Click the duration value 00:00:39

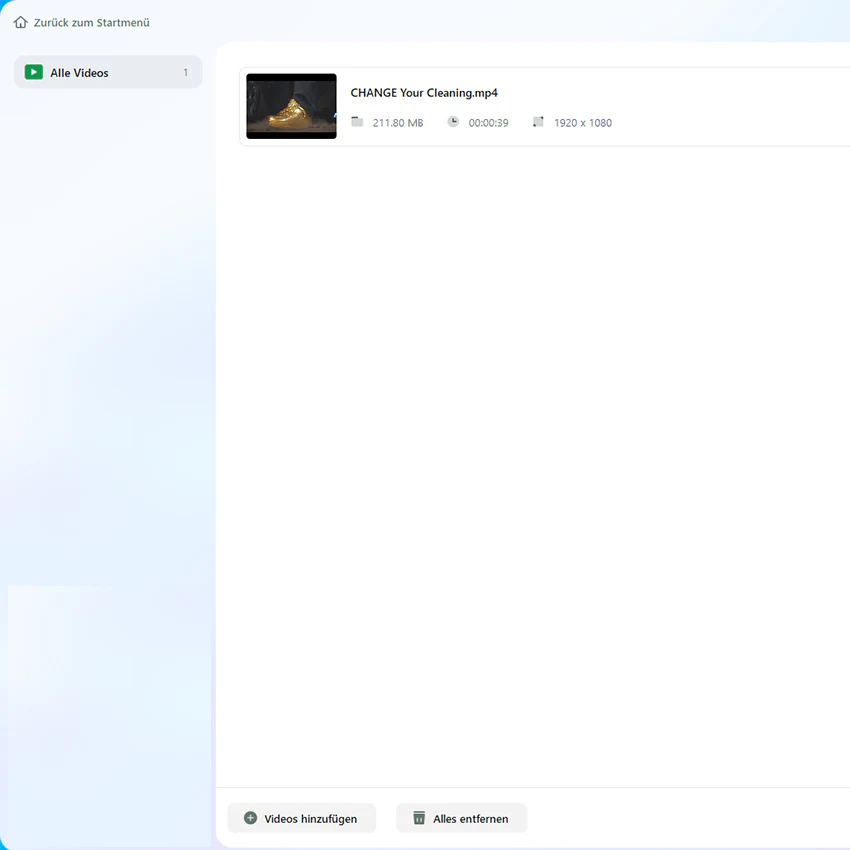[x=488, y=123]
